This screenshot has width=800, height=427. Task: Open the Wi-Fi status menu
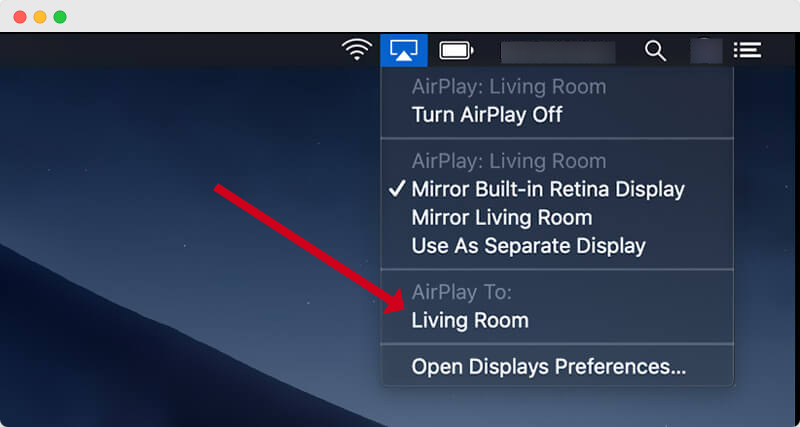pos(357,50)
